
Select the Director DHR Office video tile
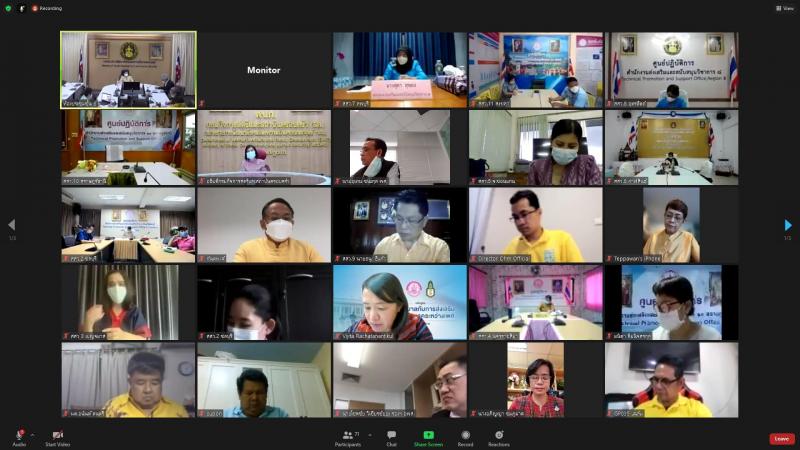click(536, 225)
